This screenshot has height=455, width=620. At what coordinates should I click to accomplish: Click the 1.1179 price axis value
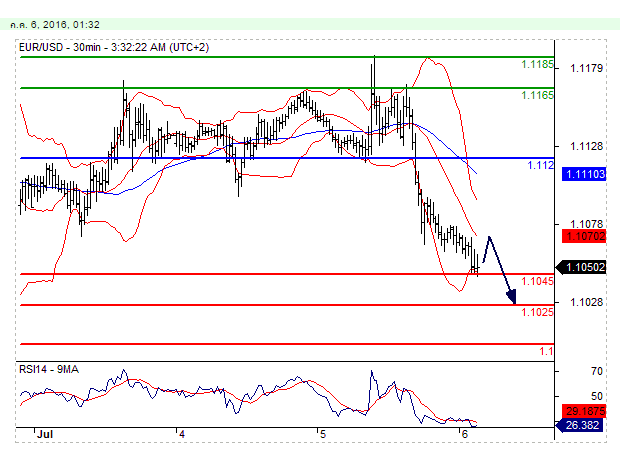[x=586, y=68]
